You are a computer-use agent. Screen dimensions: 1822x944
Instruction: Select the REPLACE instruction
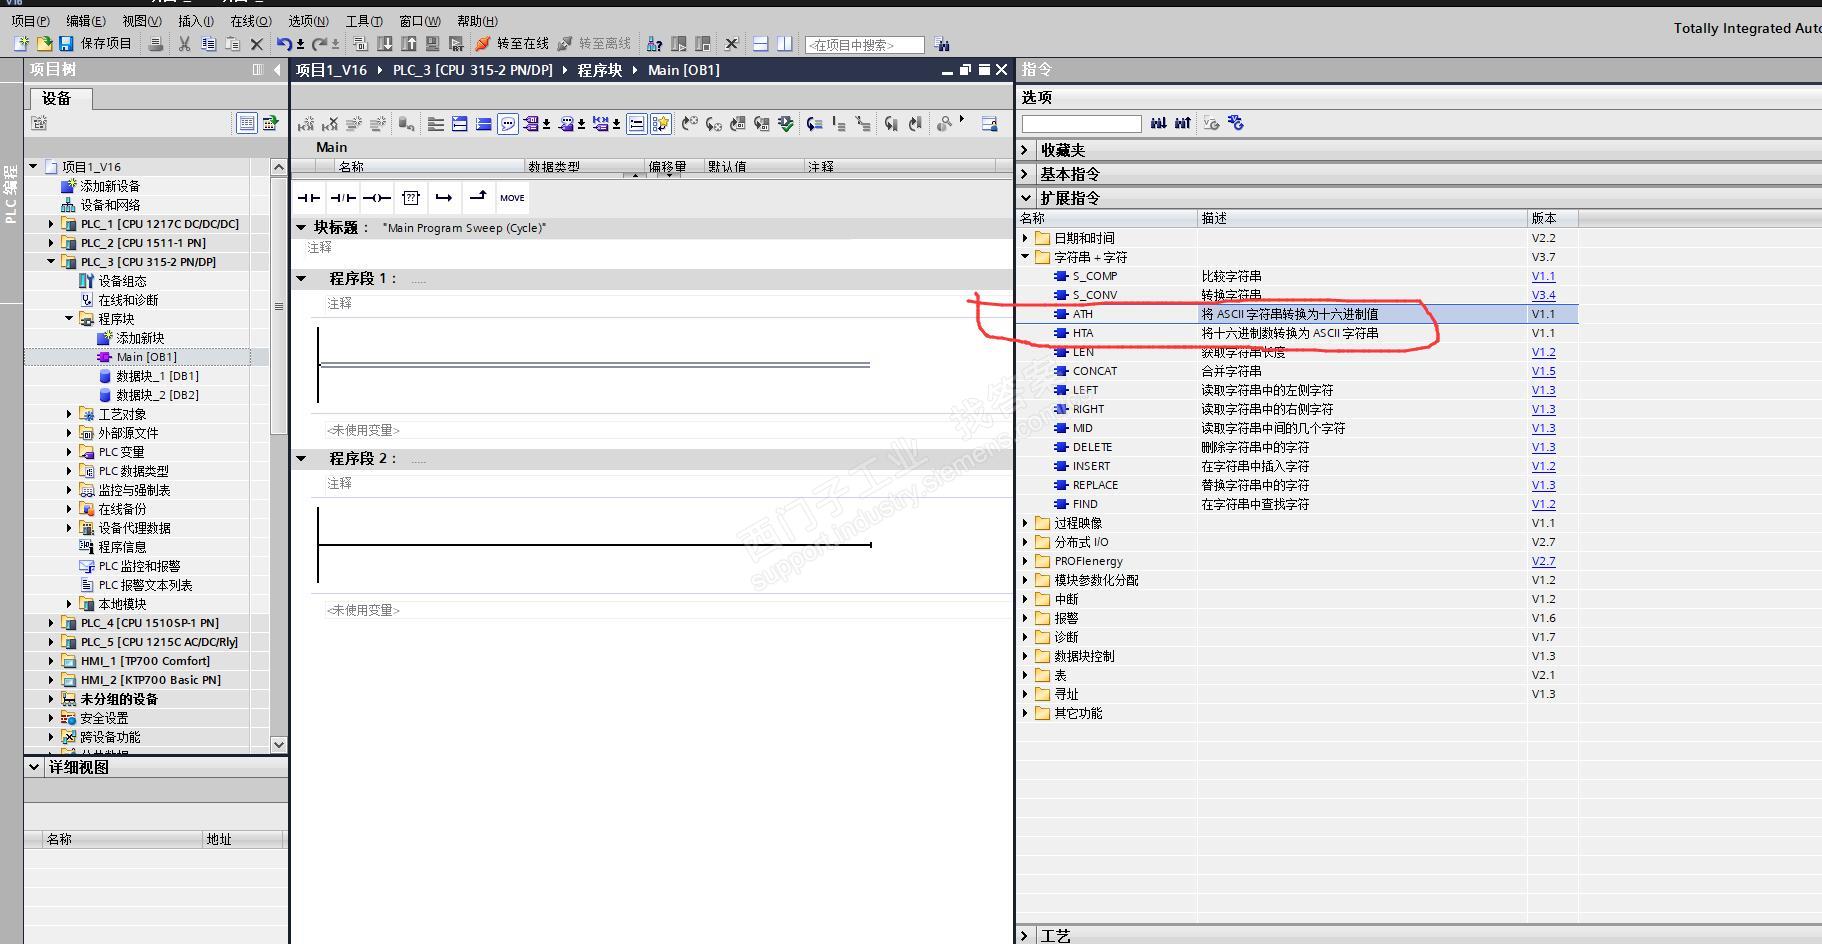[1095, 485]
